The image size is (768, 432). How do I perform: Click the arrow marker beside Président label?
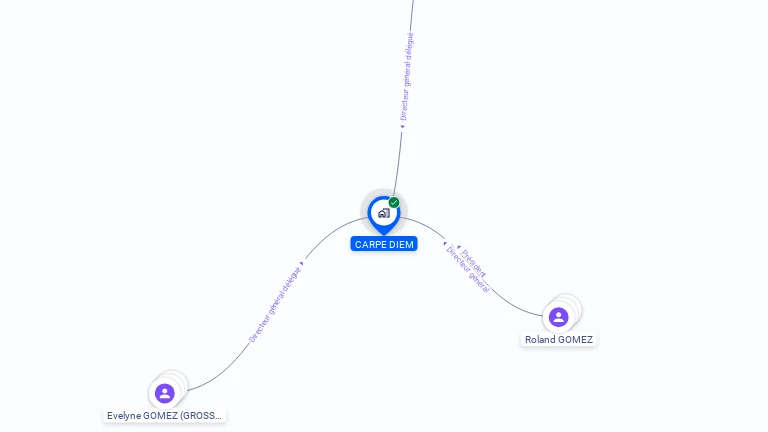(458, 247)
